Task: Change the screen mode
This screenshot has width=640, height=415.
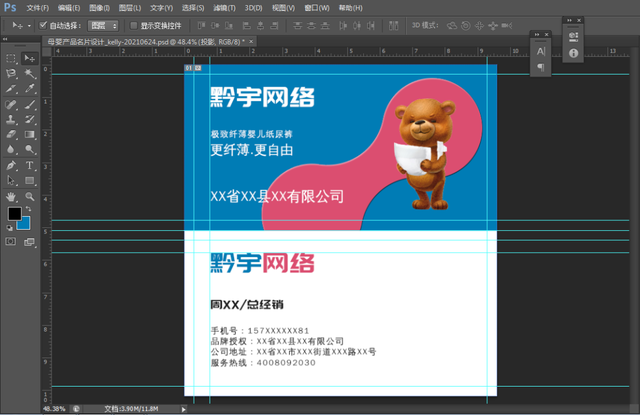Action: point(29,242)
